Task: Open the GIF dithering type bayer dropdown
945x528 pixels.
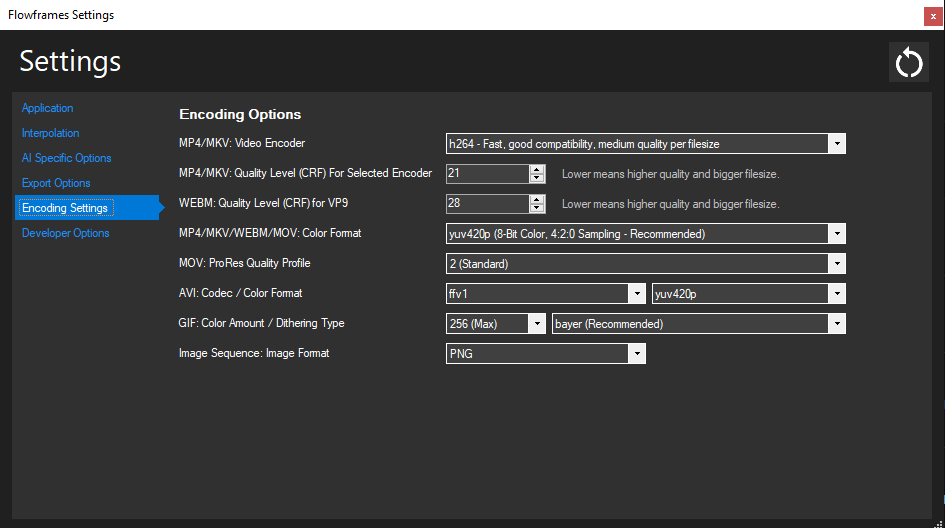Action: tap(699, 324)
